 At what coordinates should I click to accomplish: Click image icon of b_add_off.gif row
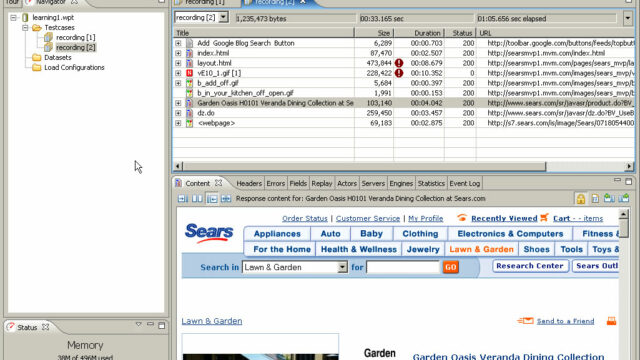pyautogui.click(x=189, y=83)
